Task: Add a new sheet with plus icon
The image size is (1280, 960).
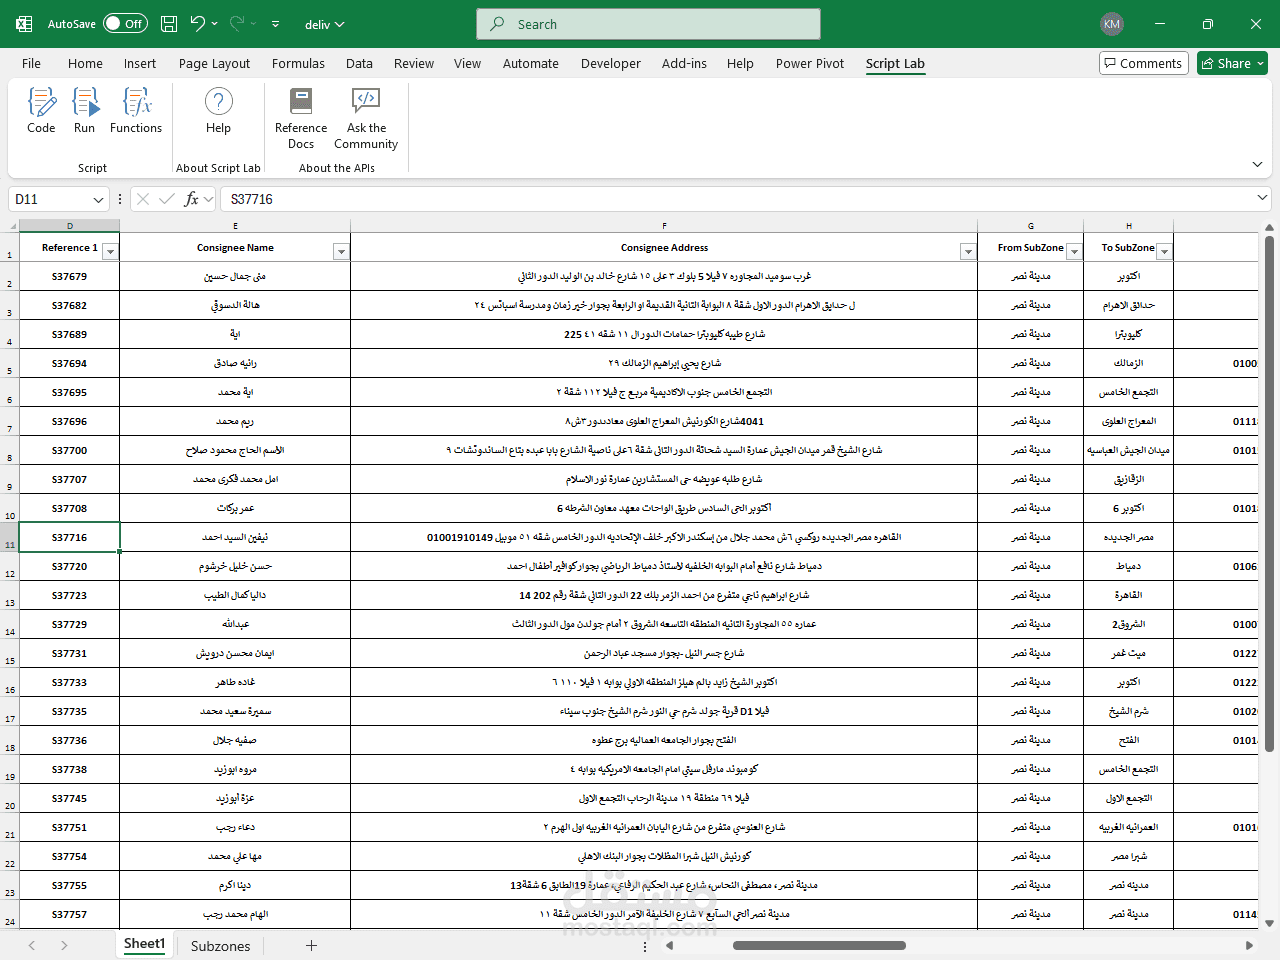Action: [x=311, y=945]
